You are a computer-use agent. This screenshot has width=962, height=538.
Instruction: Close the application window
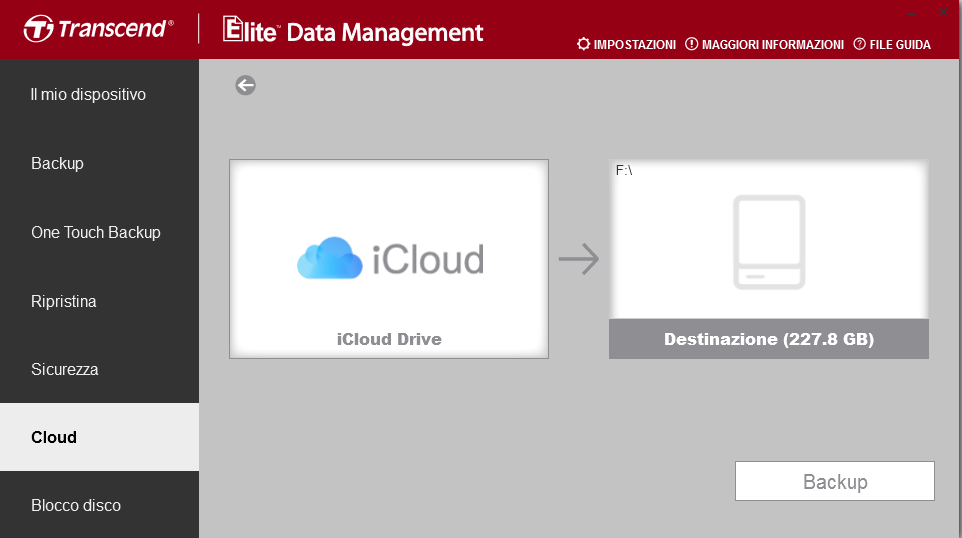coord(943,12)
